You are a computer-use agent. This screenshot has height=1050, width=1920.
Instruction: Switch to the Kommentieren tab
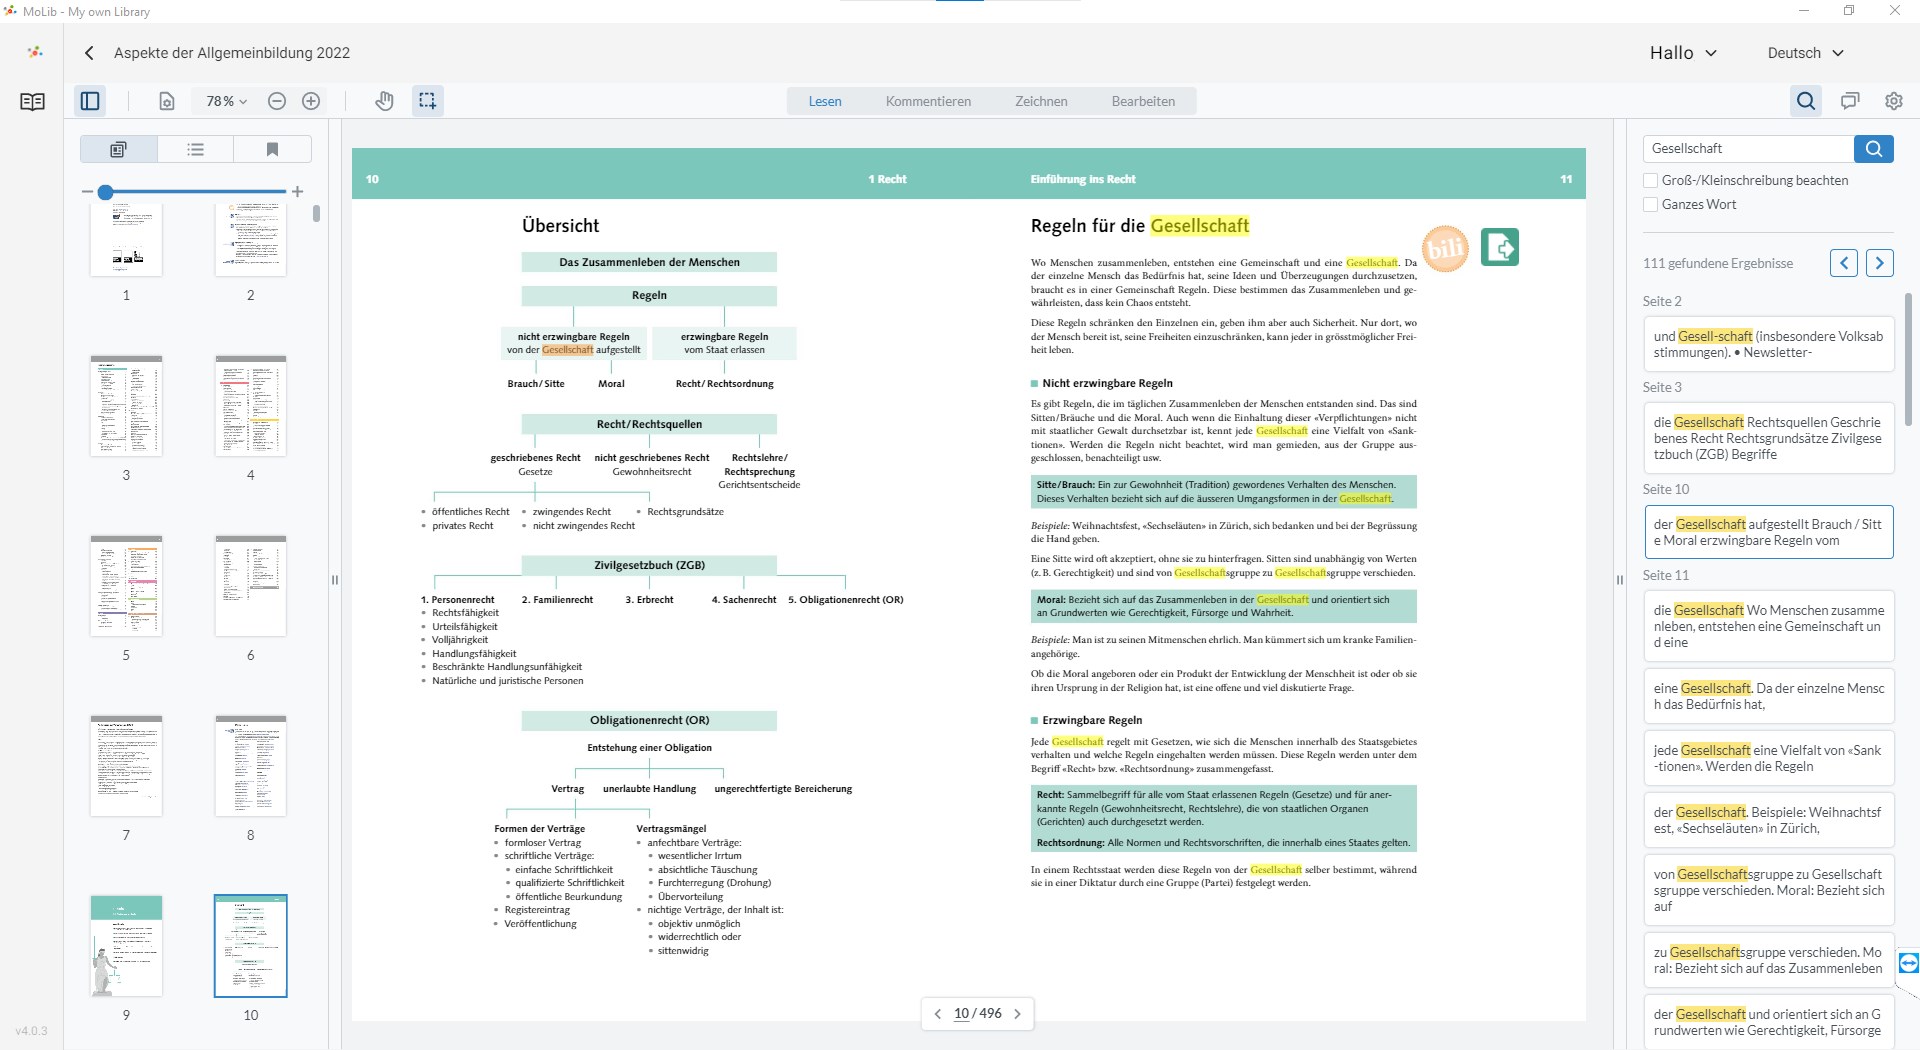(928, 101)
